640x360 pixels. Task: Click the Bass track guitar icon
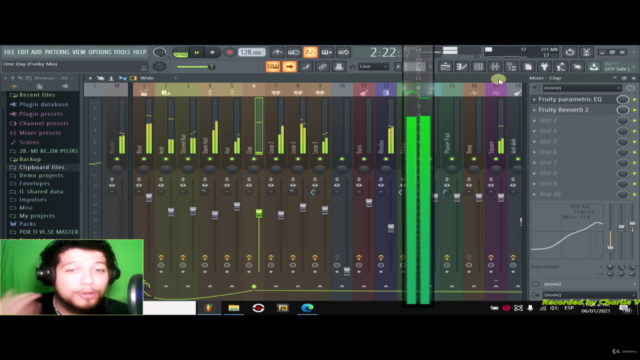(364, 93)
